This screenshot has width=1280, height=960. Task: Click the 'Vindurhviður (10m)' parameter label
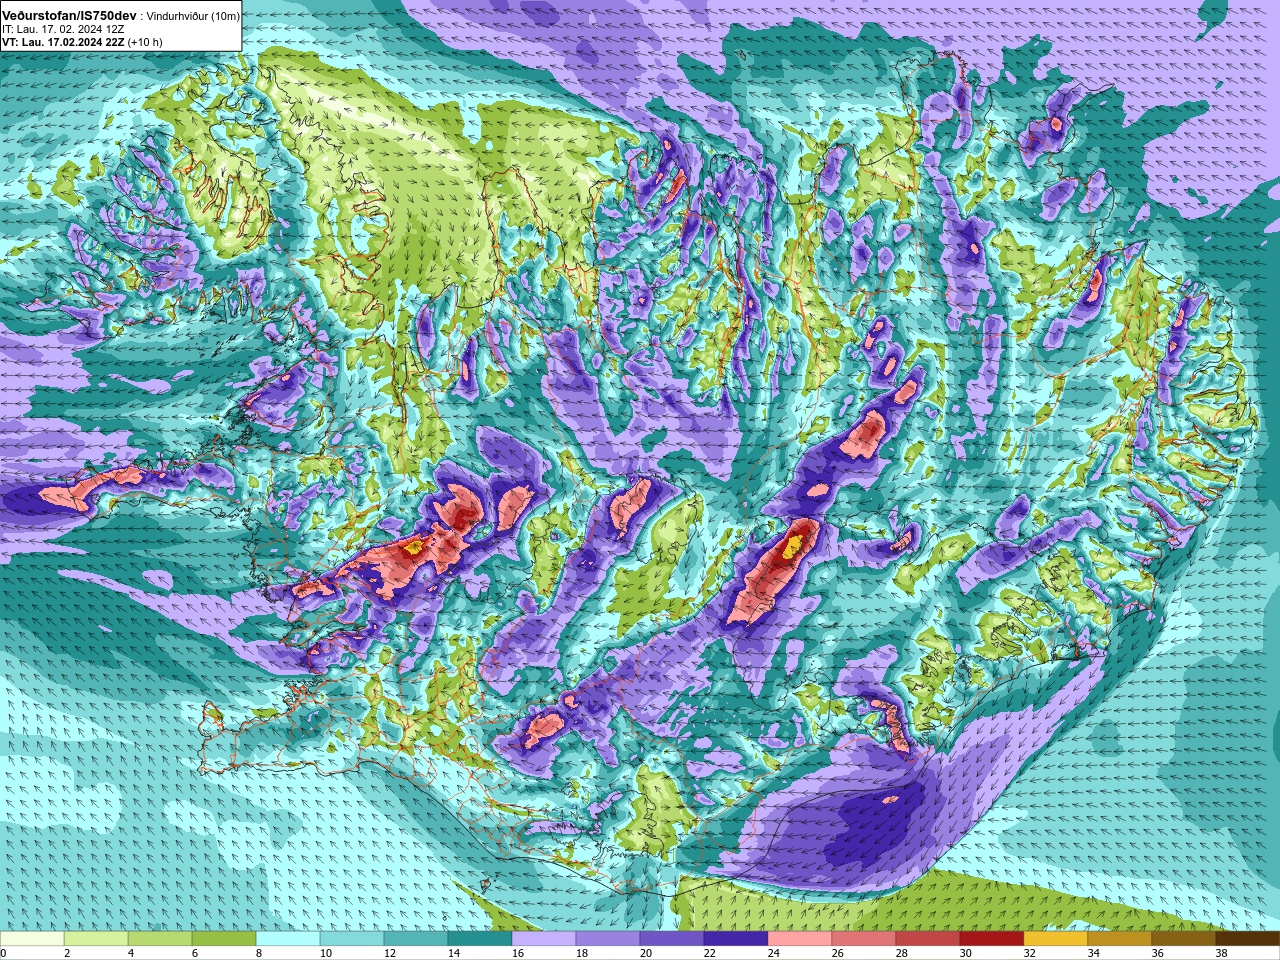[193, 16]
